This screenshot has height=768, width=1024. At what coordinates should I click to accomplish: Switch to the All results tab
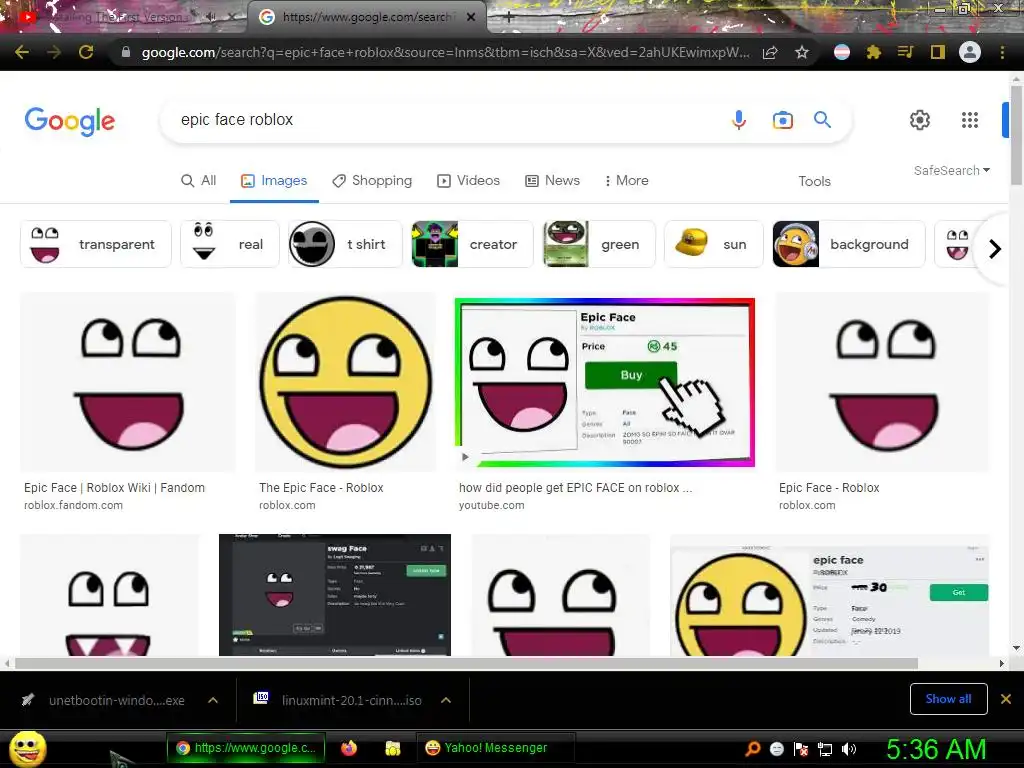click(199, 181)
